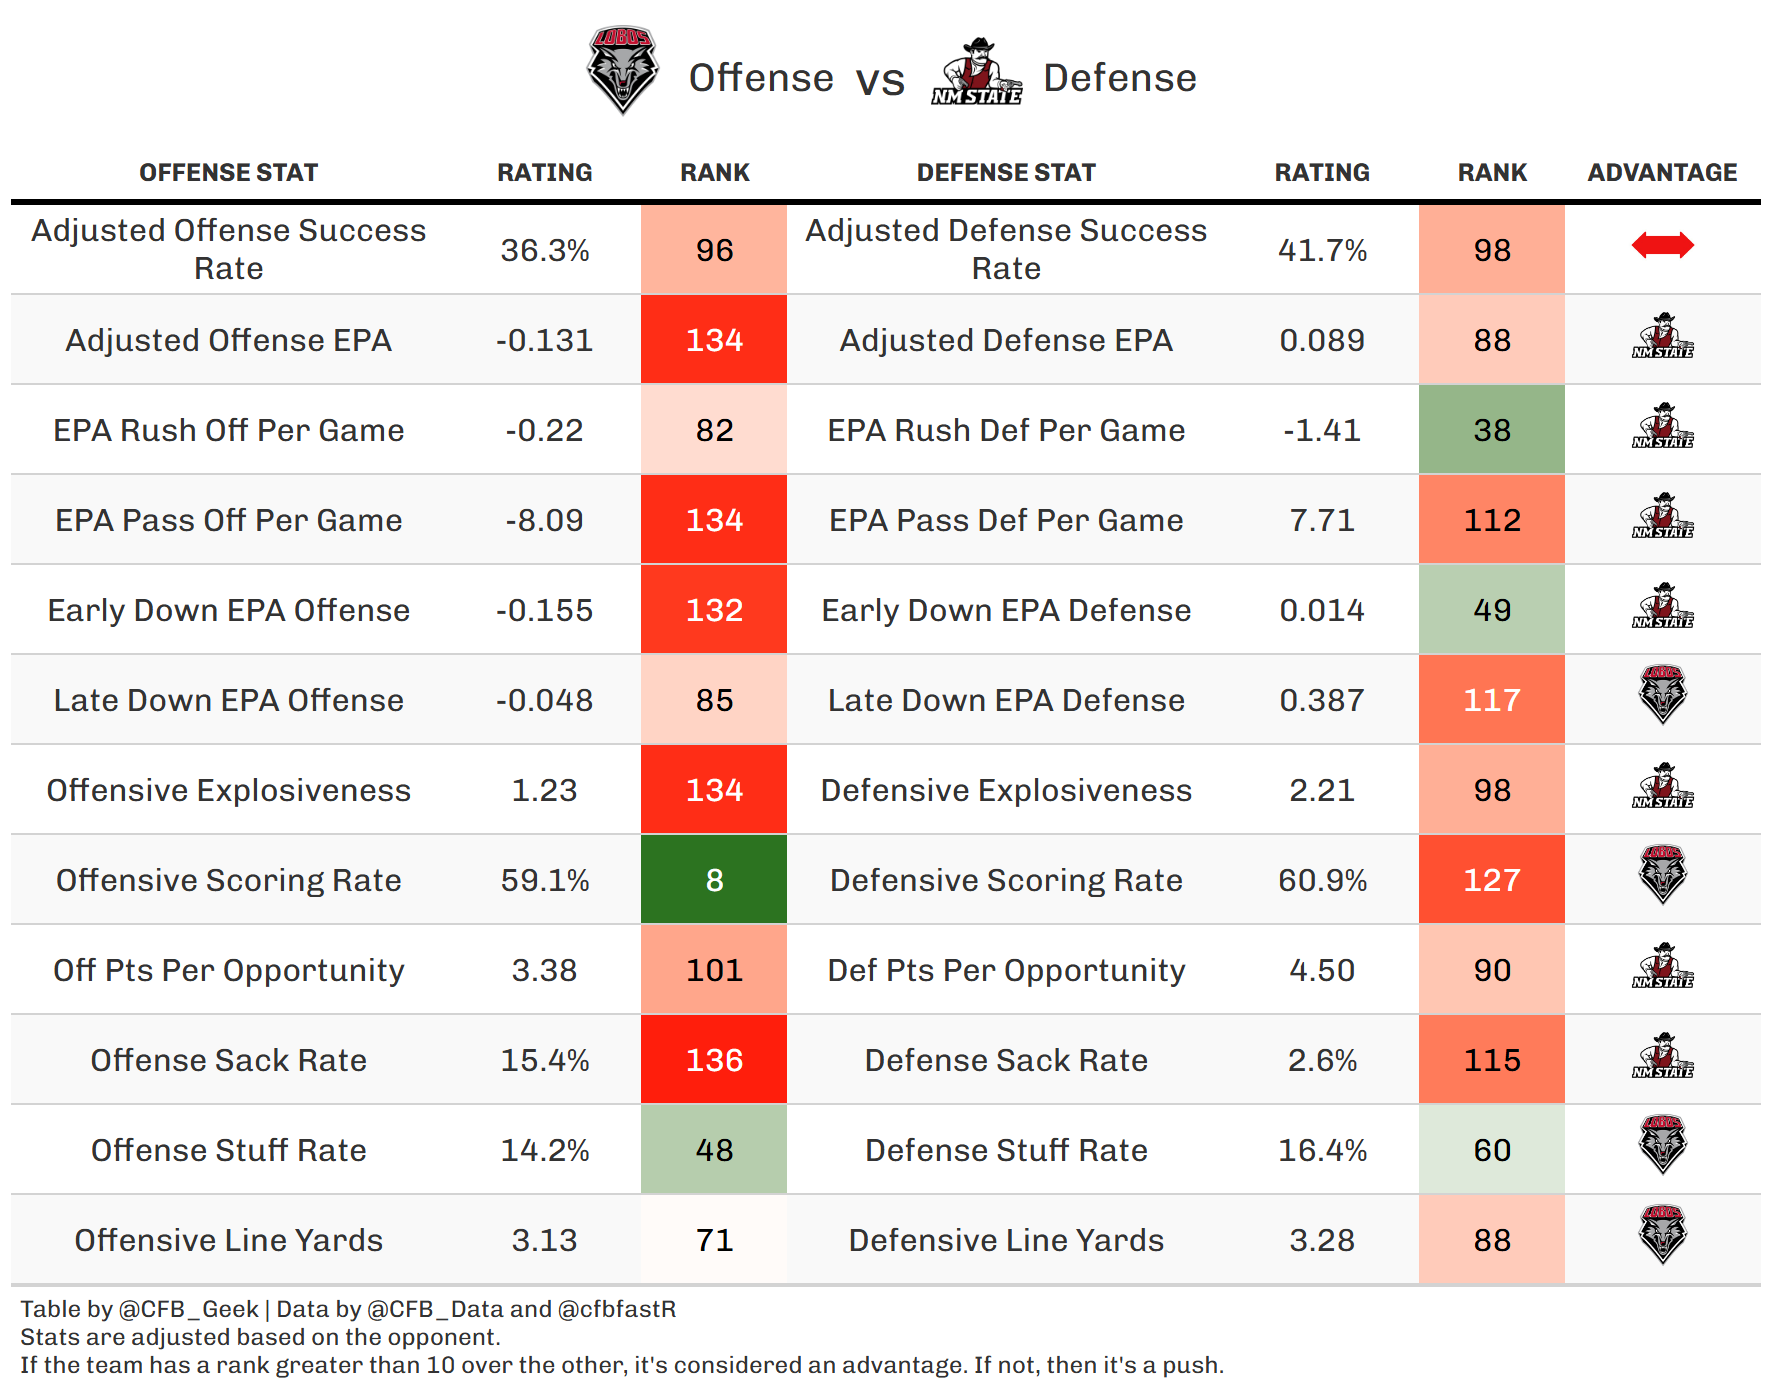Click the DEFENSE STAT column header
Viewport: 1770px width, 1400px height.
[x=1006, y=173]
